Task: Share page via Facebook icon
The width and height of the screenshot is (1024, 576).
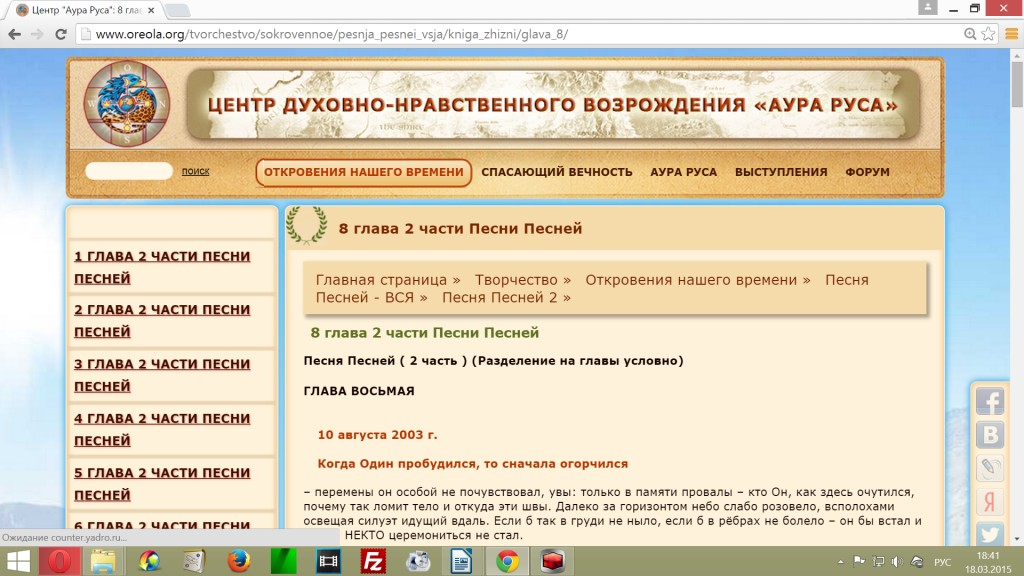Action: tap(989, 402)
